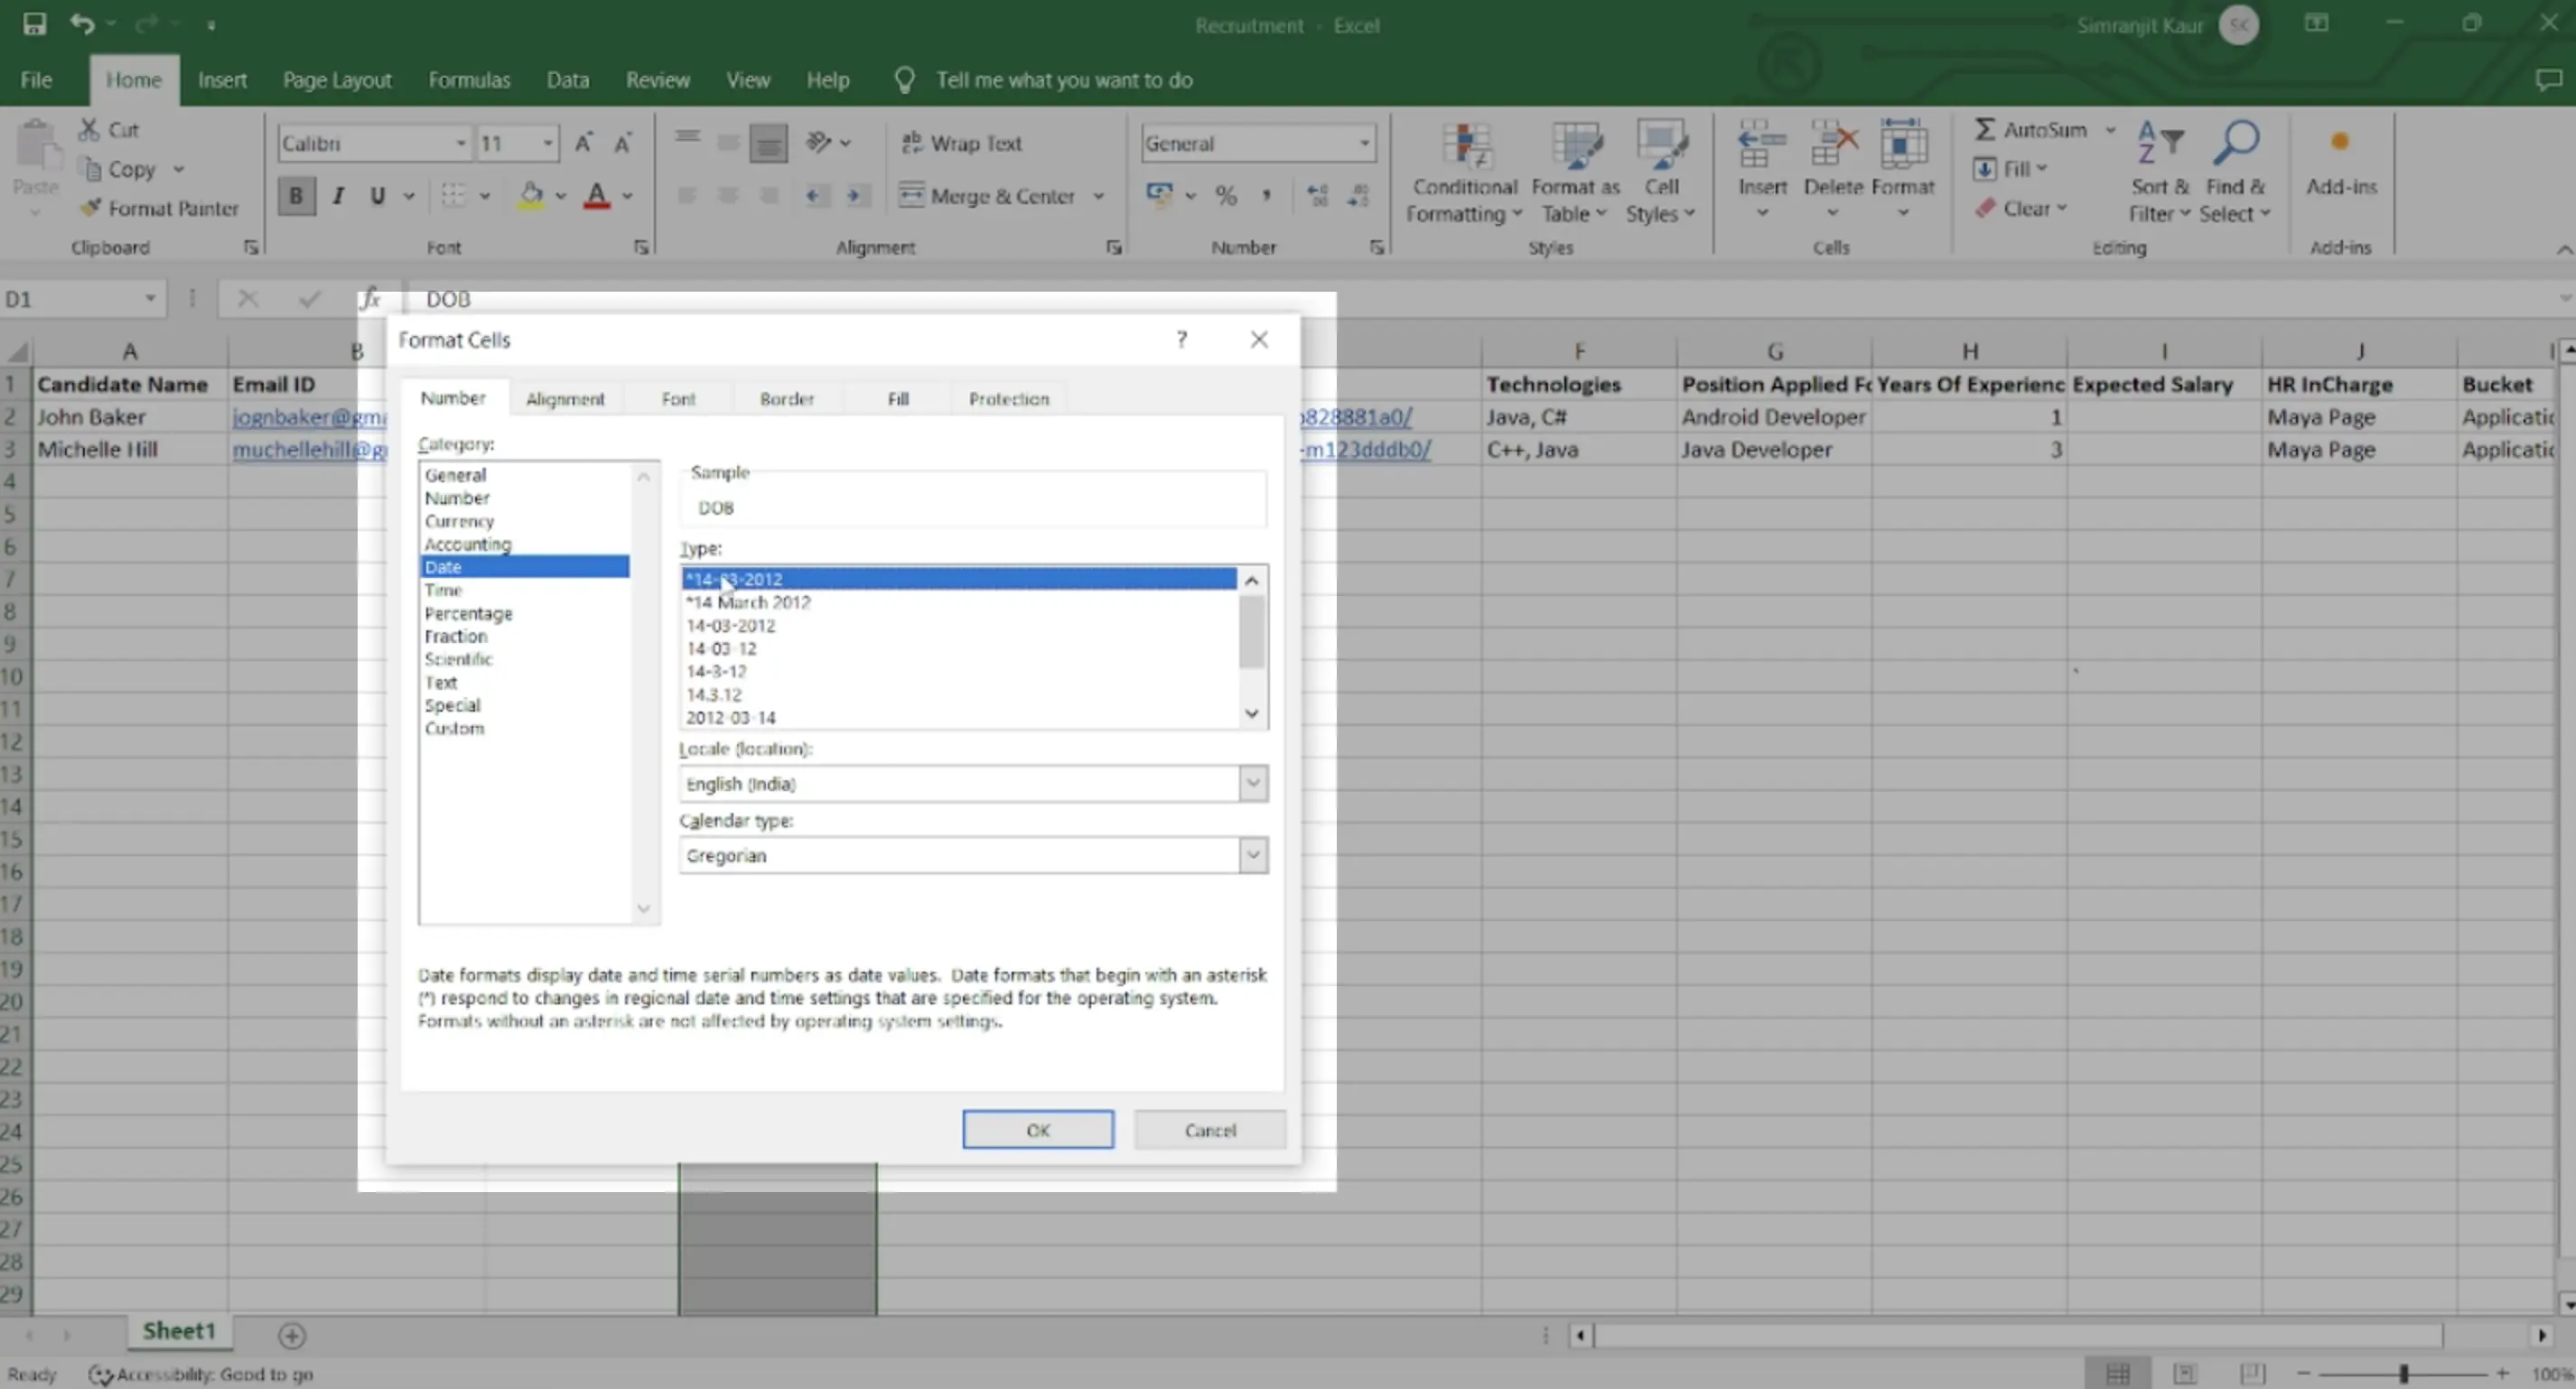Click Comma Style icon
This screenshot has width=2576, height=1389.
(x=1267, y=195)
